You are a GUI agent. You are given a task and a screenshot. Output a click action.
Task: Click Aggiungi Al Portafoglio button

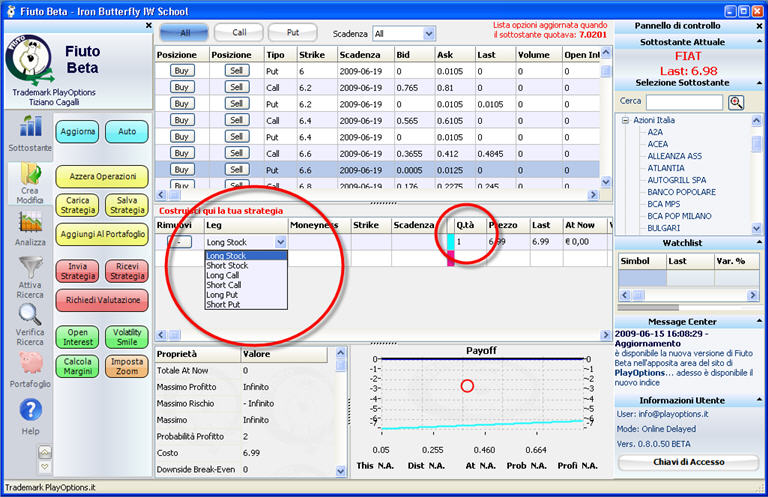point(102,235)
